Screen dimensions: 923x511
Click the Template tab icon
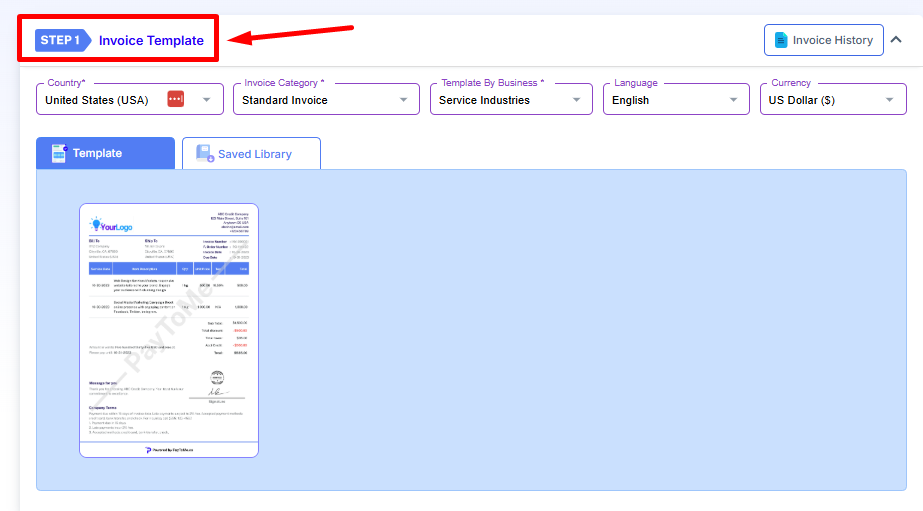(x=59, y=153)
